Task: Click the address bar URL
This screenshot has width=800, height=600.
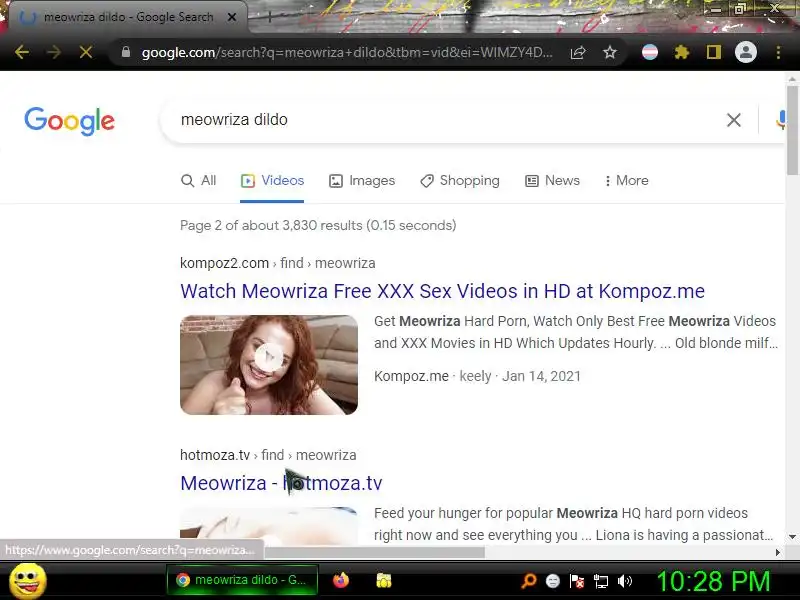Action: tap(347, 52)
